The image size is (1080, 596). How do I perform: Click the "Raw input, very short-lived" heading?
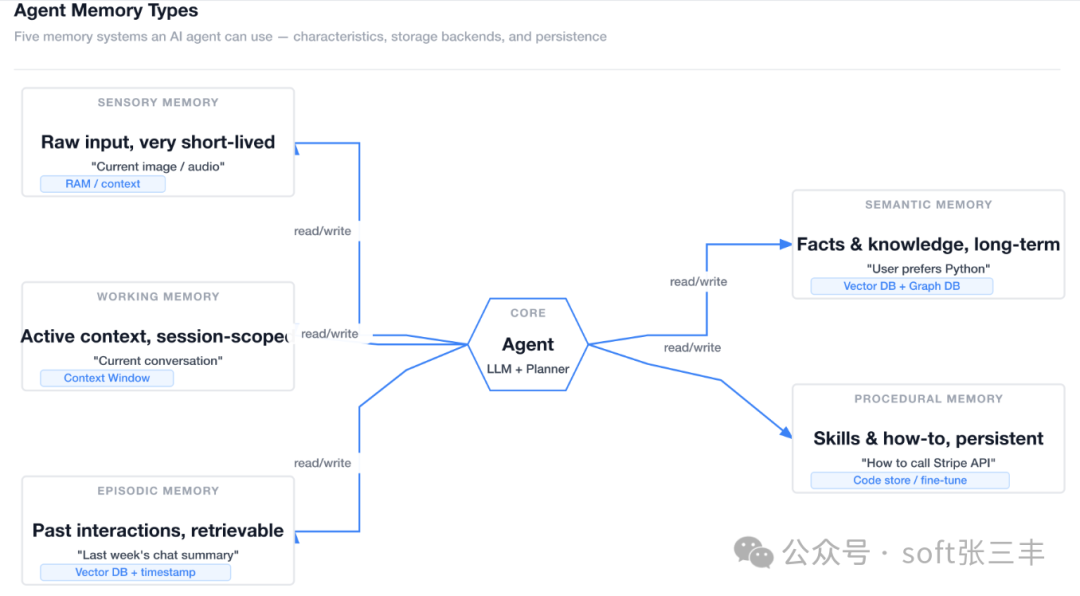158,142
